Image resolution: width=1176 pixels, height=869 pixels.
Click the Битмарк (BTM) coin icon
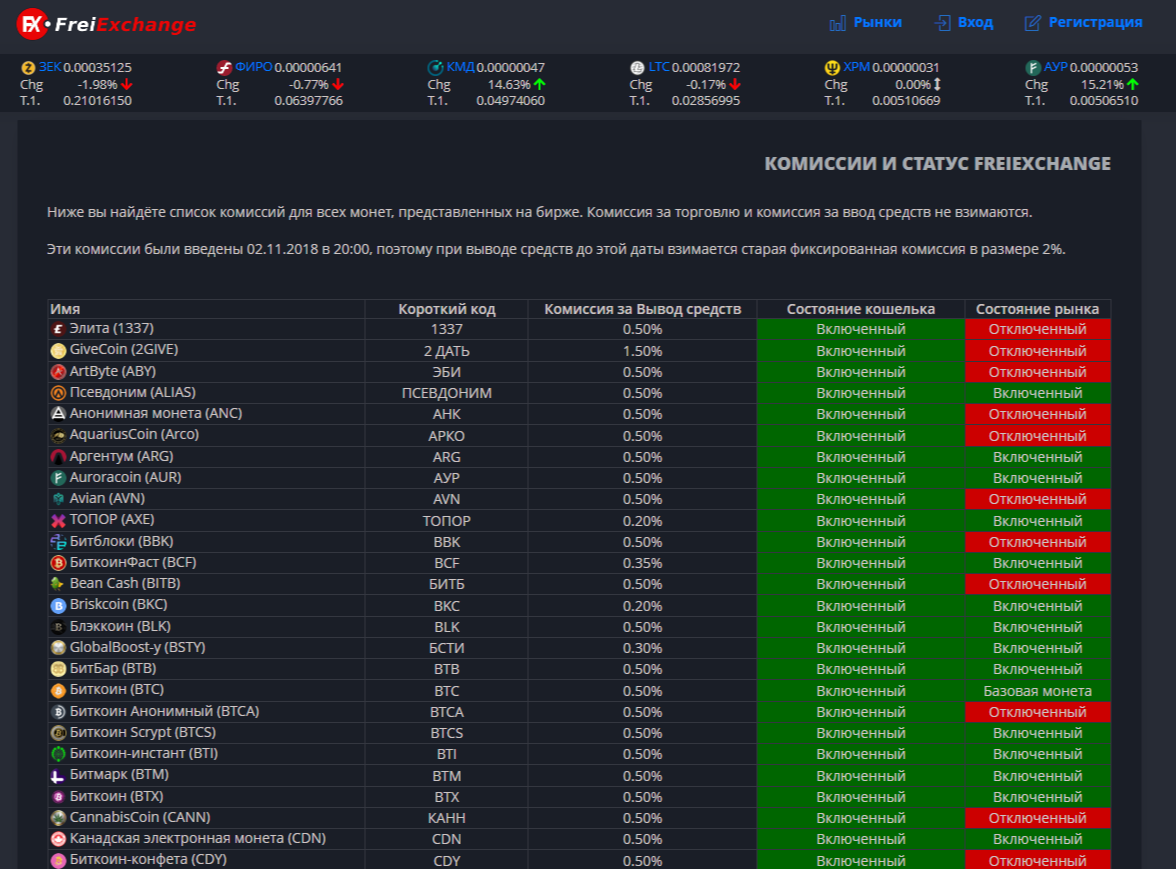(x=58, y=775)
